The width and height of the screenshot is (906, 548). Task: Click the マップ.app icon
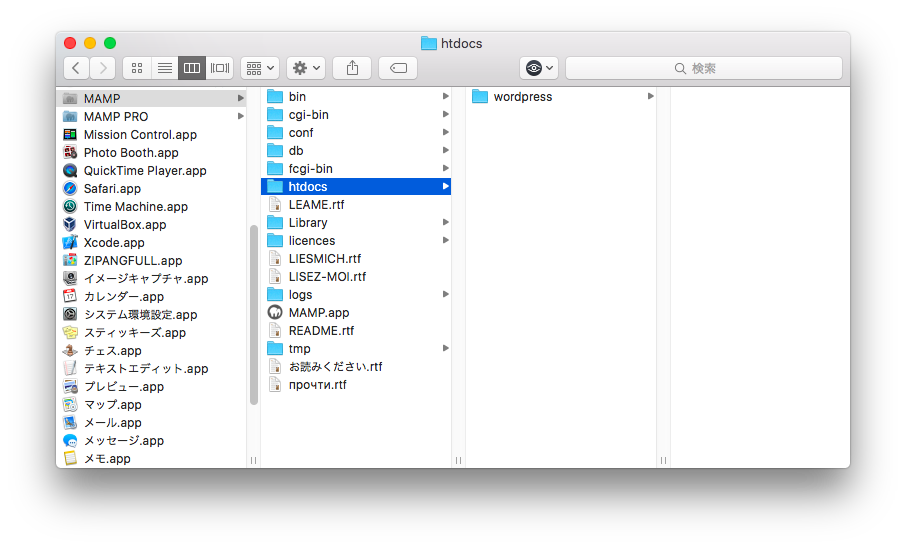point(70,404)
